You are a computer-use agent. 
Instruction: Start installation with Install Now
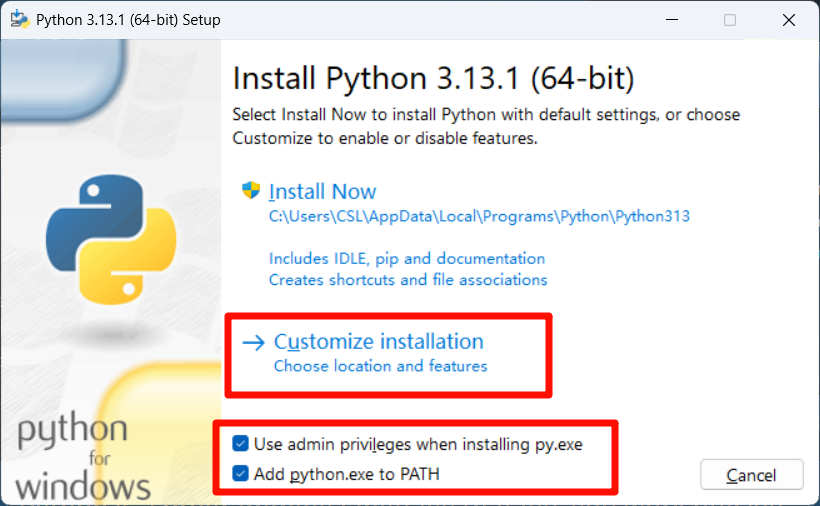coord(322,191)
